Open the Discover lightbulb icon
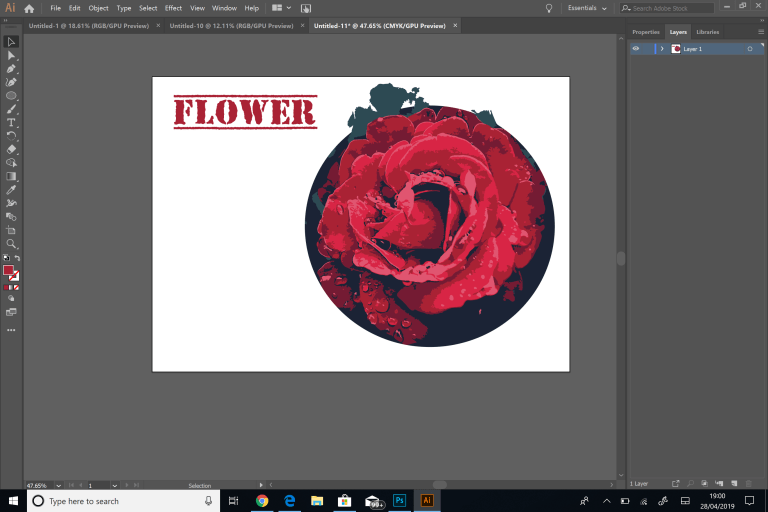 pos(549,8)
